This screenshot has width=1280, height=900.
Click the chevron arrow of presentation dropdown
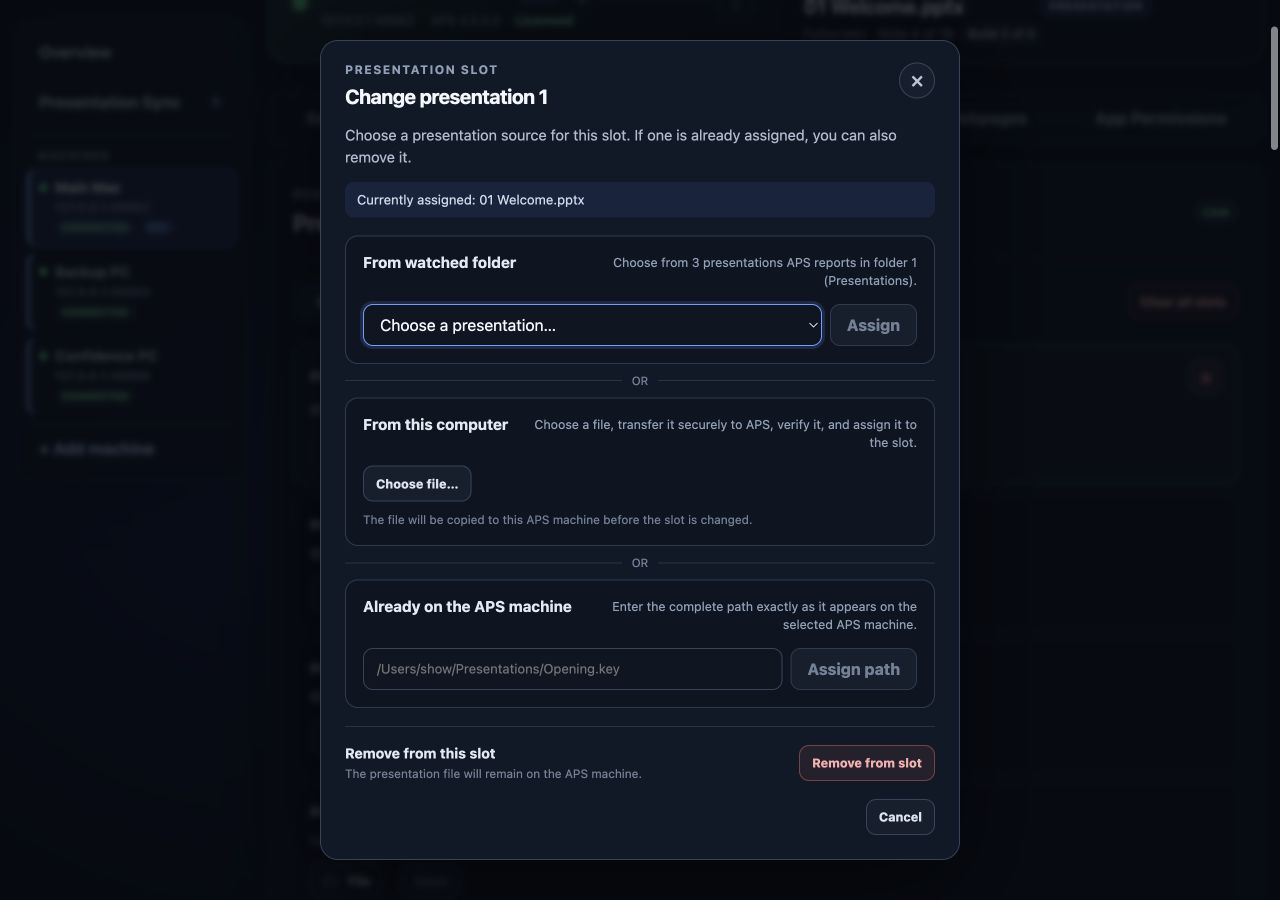pyautogui.click(x=813, y=325)
